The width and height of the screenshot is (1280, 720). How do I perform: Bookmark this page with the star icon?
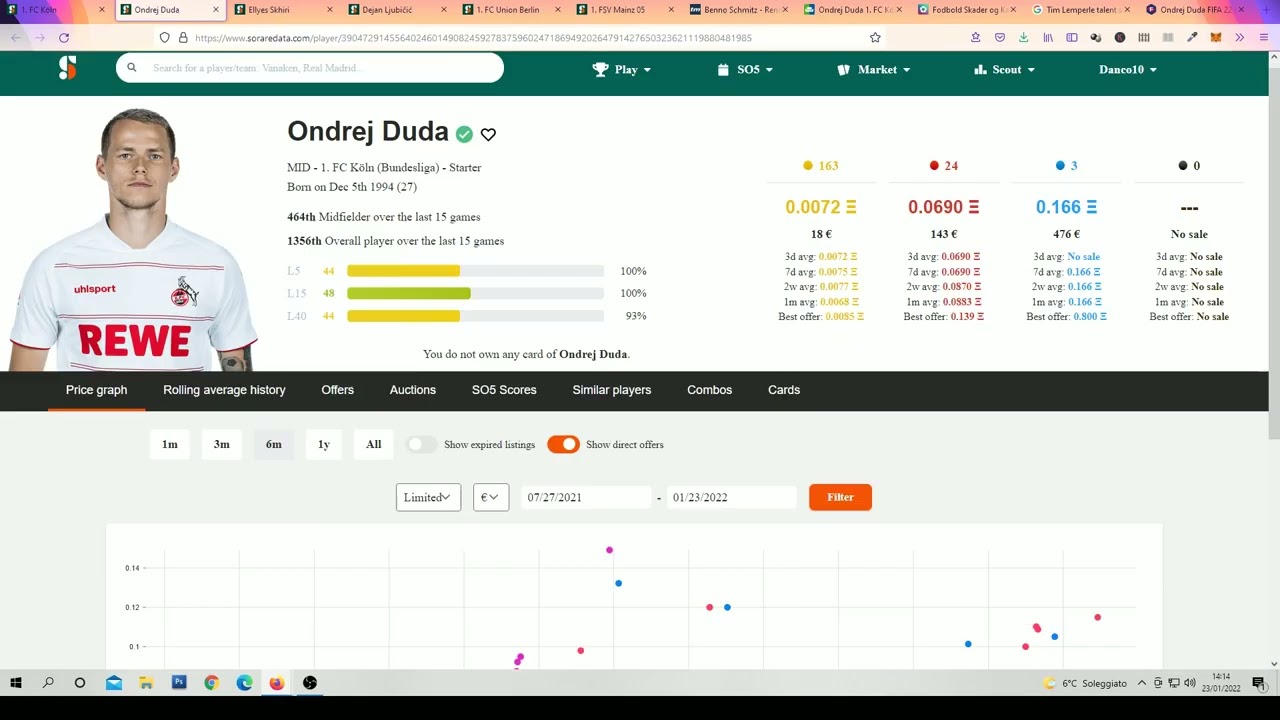[x=875, y=37]
